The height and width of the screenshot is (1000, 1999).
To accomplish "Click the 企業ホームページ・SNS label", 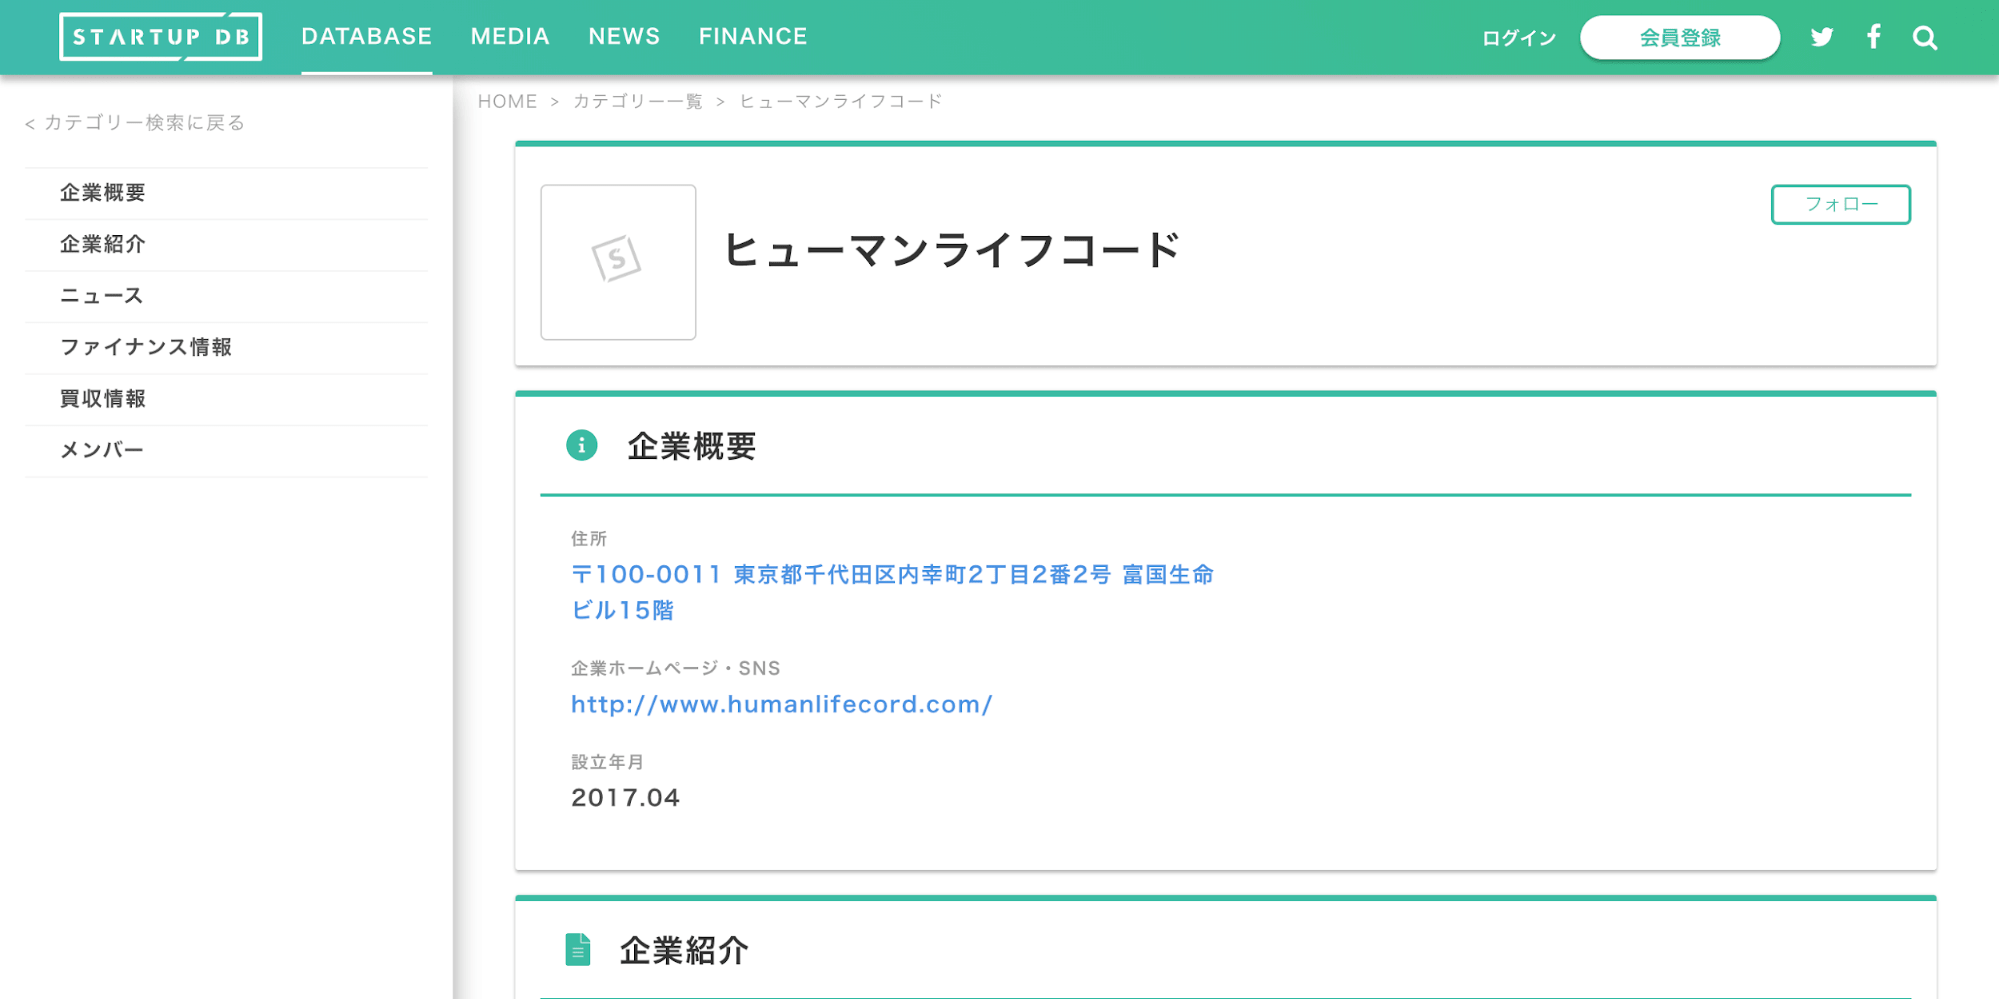I will (x=675, y=668).
